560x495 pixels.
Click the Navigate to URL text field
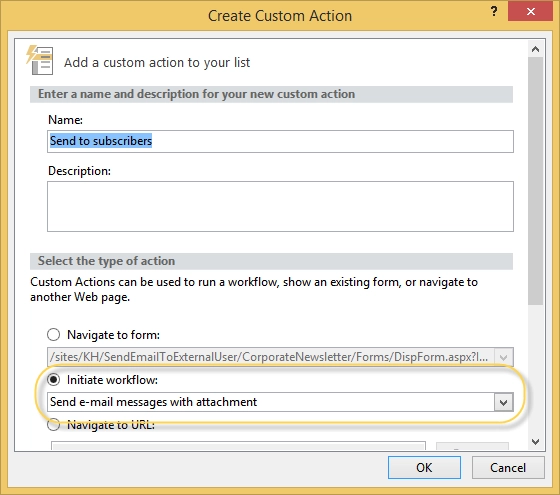(238, 445)
